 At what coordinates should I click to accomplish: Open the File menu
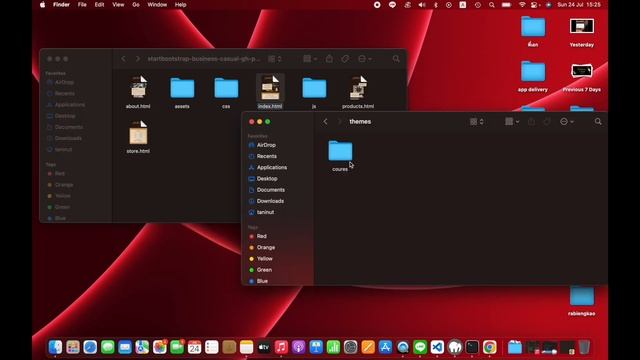[82, 4]
